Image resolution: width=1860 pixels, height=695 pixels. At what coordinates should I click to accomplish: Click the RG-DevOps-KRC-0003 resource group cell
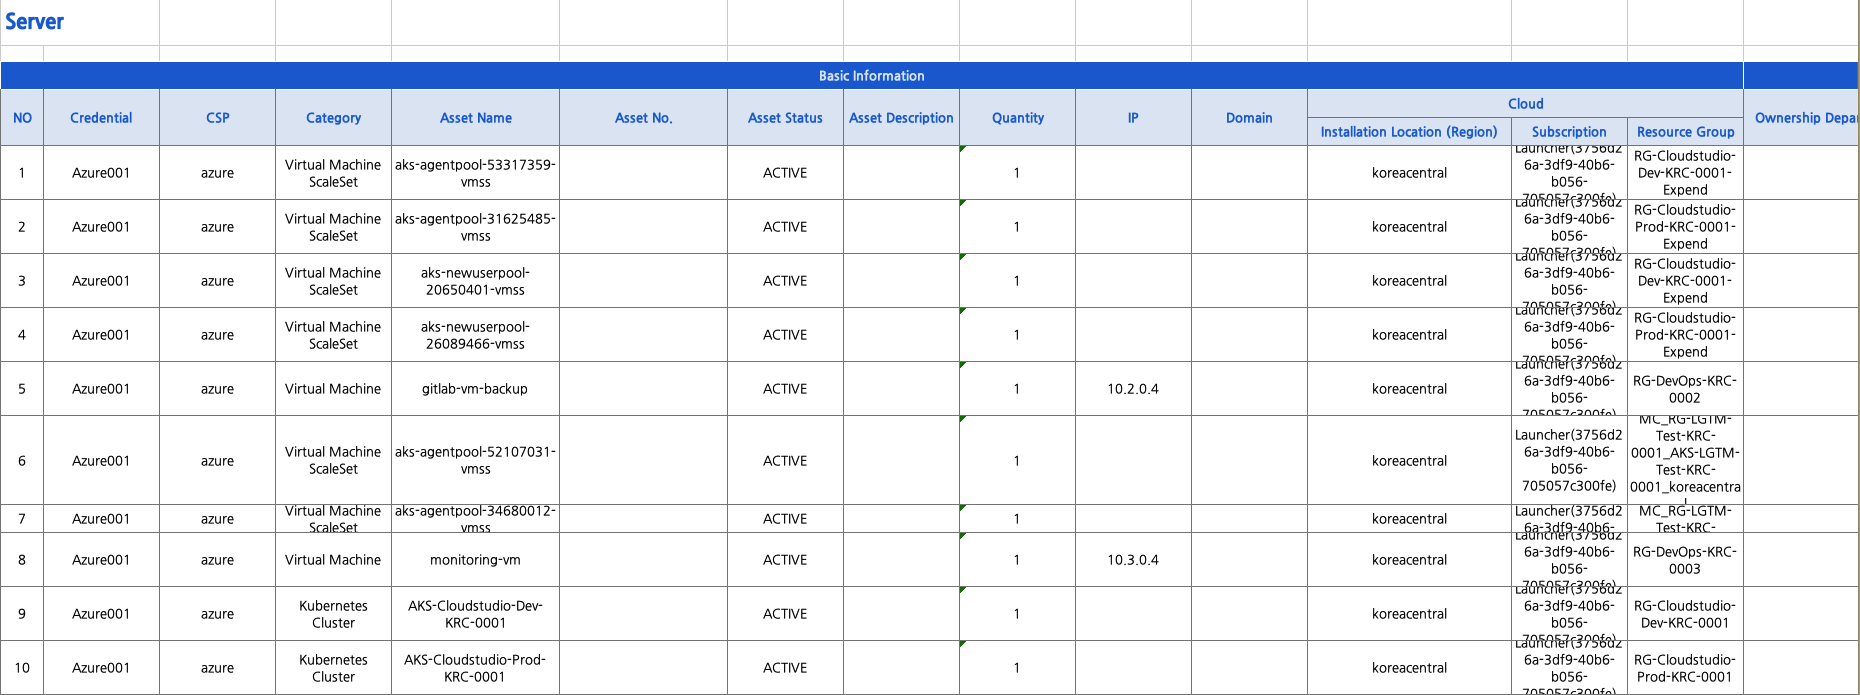pos(1684,560)
